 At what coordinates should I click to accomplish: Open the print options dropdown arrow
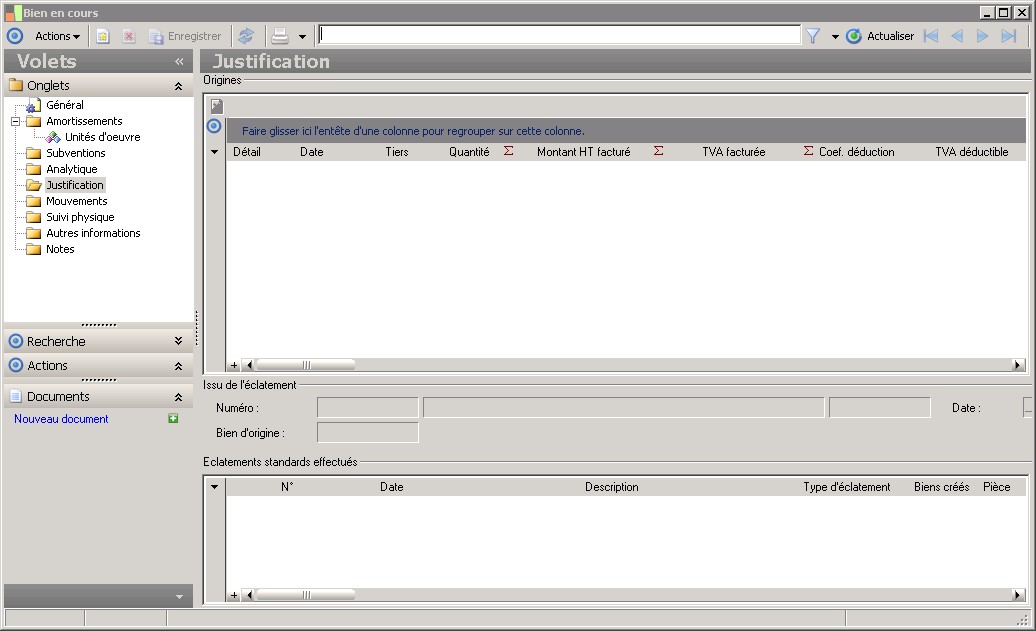[302, 37]
